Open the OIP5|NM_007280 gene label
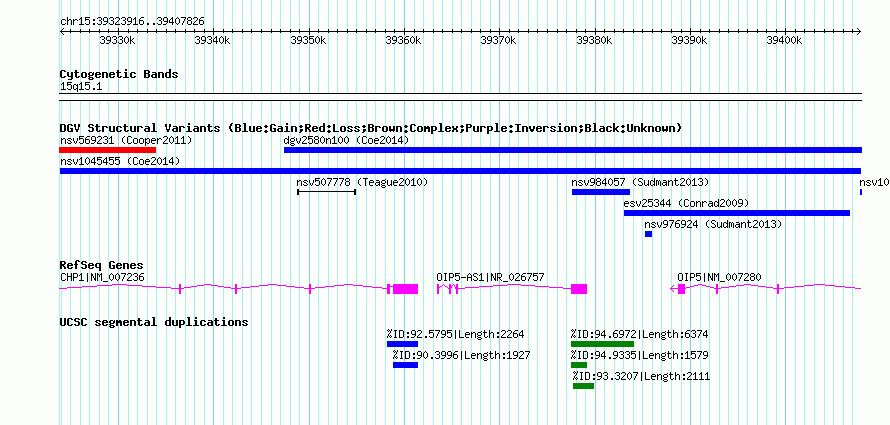The height and width of the screenshot is (425, 890). point(719,277)
